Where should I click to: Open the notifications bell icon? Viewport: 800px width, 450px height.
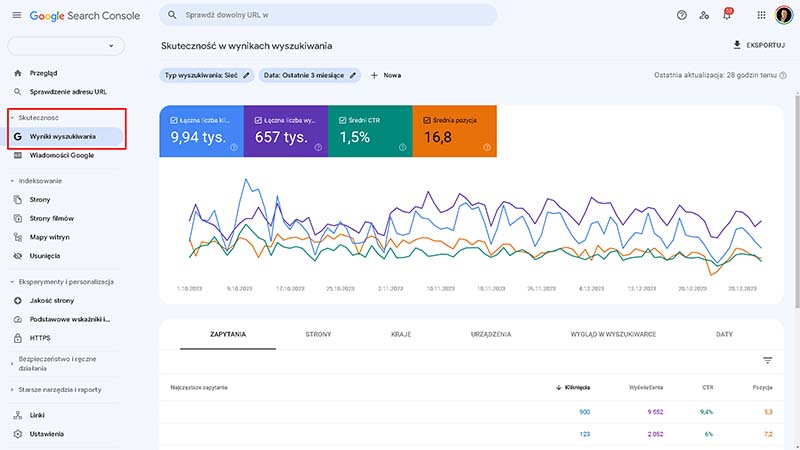pos(727,15)
